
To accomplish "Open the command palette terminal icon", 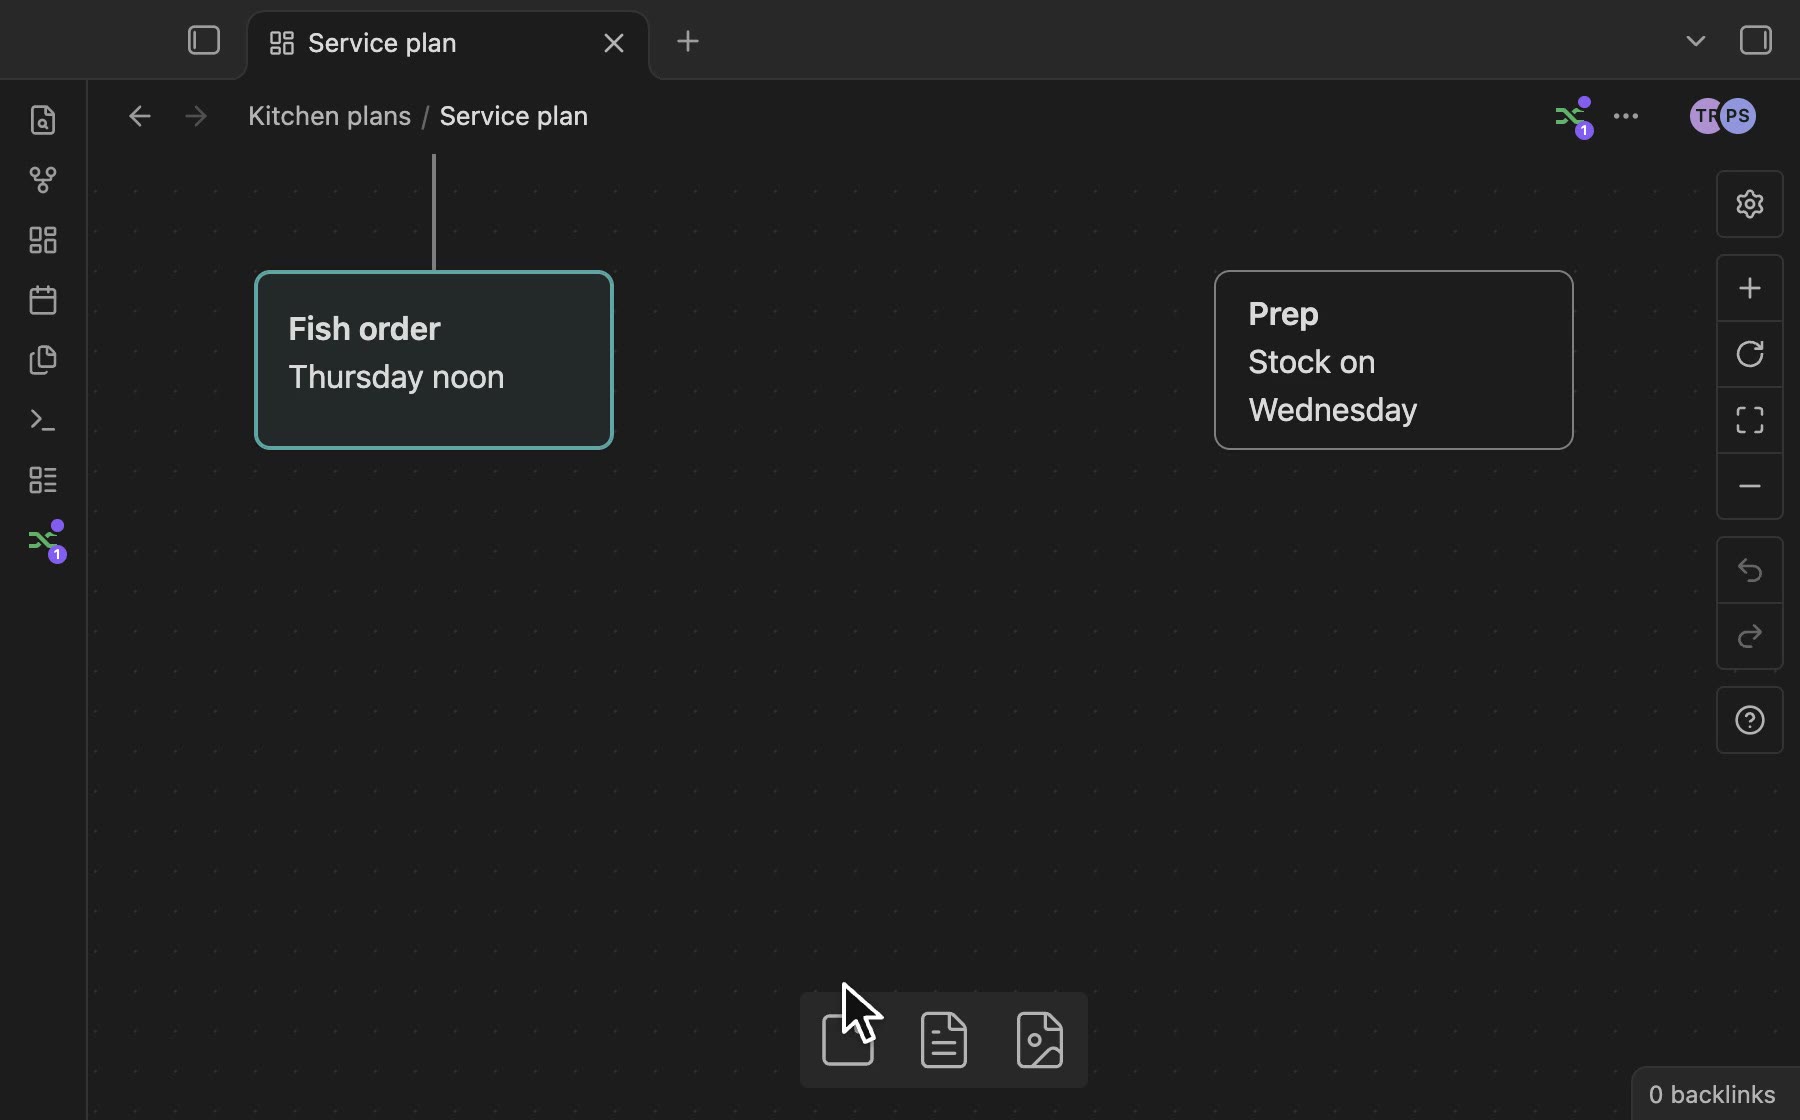I will 43,420.
